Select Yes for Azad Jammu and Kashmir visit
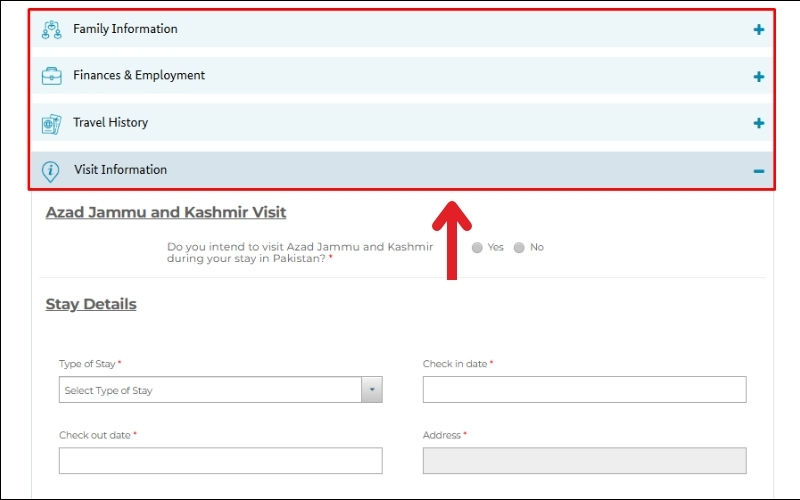This screenshot has height=500, width=800. coord(477,247)
